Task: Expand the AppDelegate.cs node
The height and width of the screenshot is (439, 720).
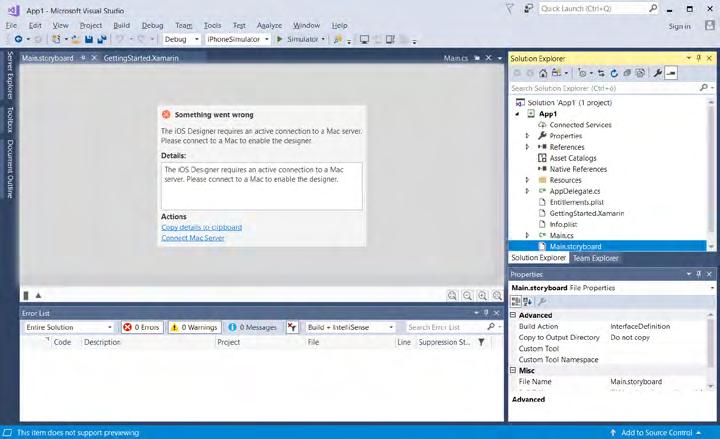Action: (527, 191)
